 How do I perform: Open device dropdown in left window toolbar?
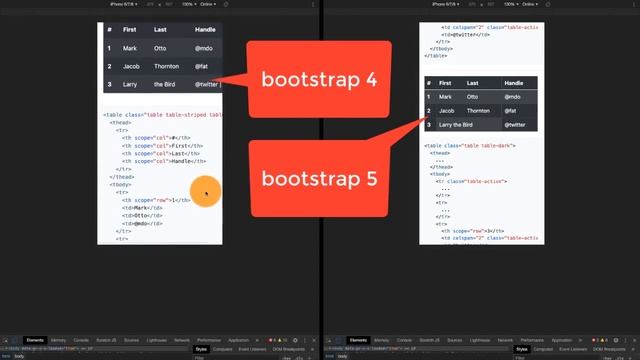(x=124, y=4)
